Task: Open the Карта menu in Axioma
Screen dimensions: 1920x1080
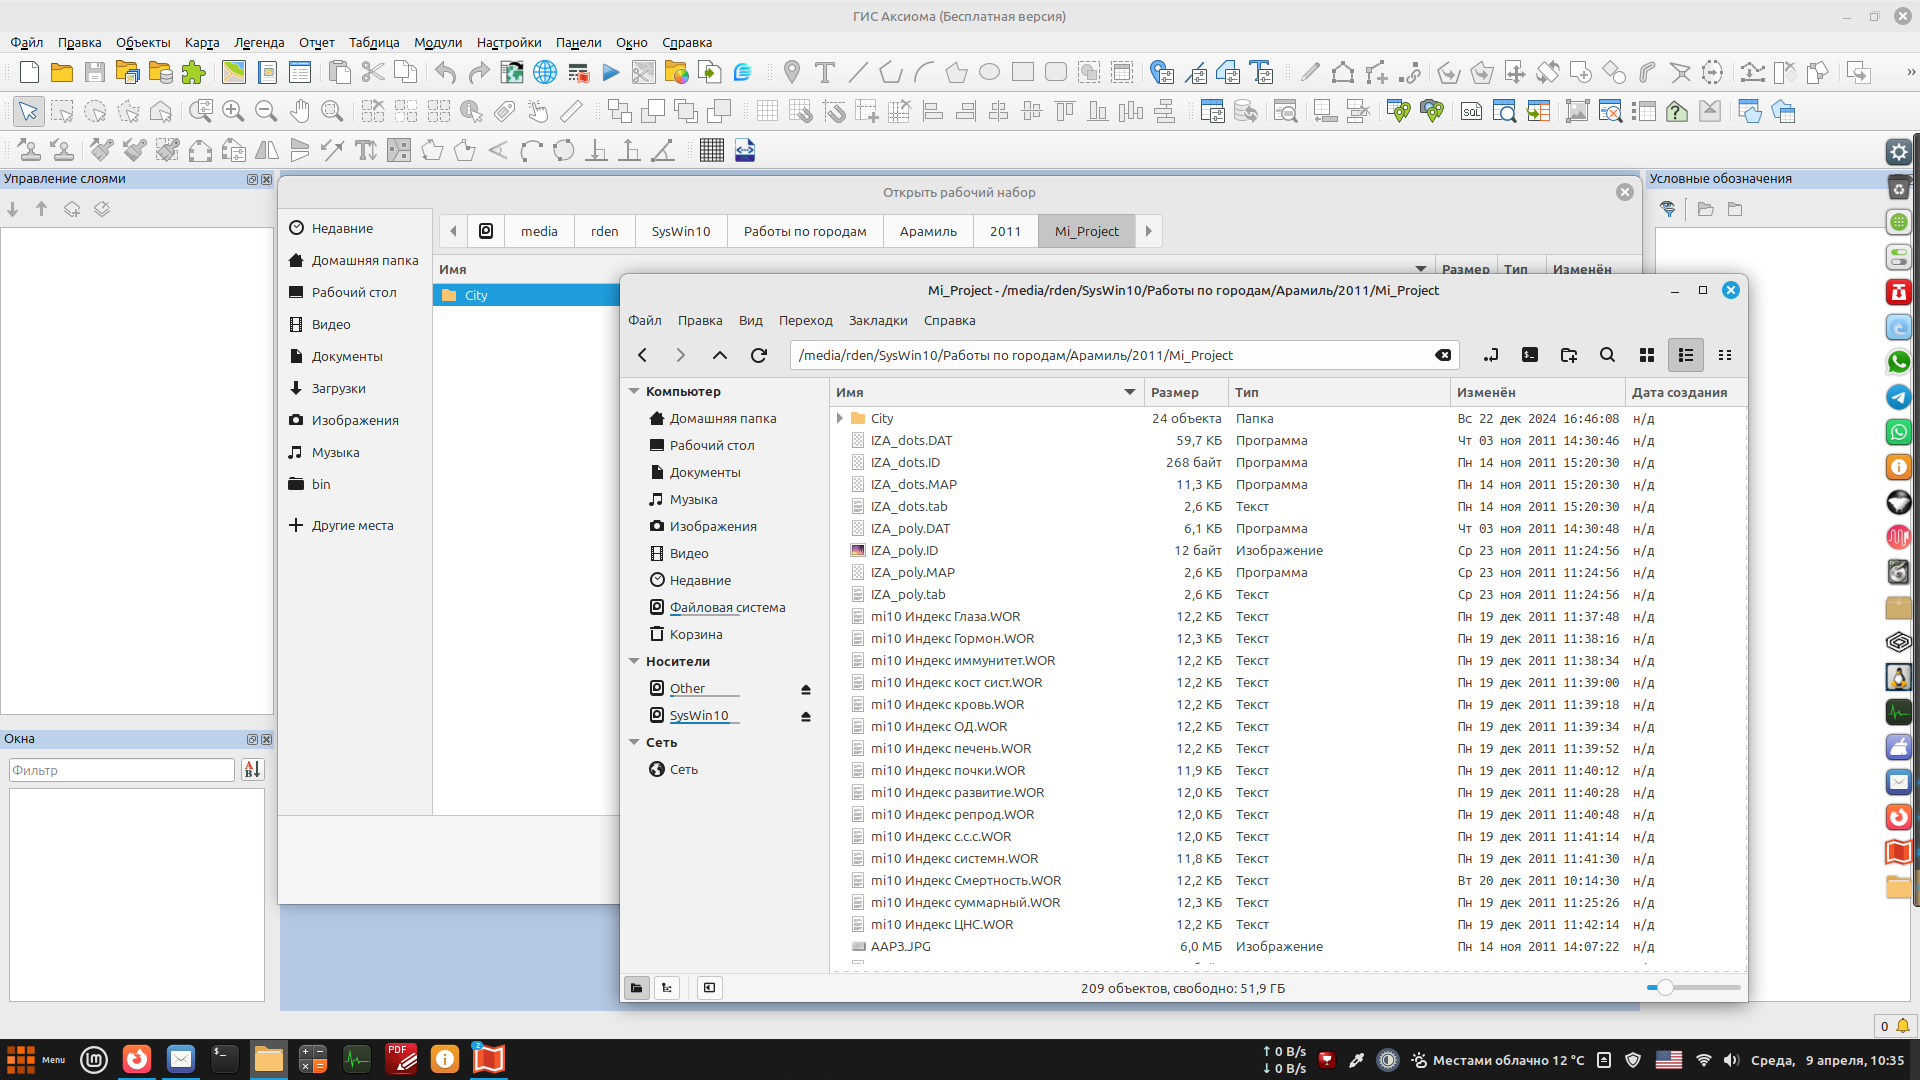Action: pos(202,42)
